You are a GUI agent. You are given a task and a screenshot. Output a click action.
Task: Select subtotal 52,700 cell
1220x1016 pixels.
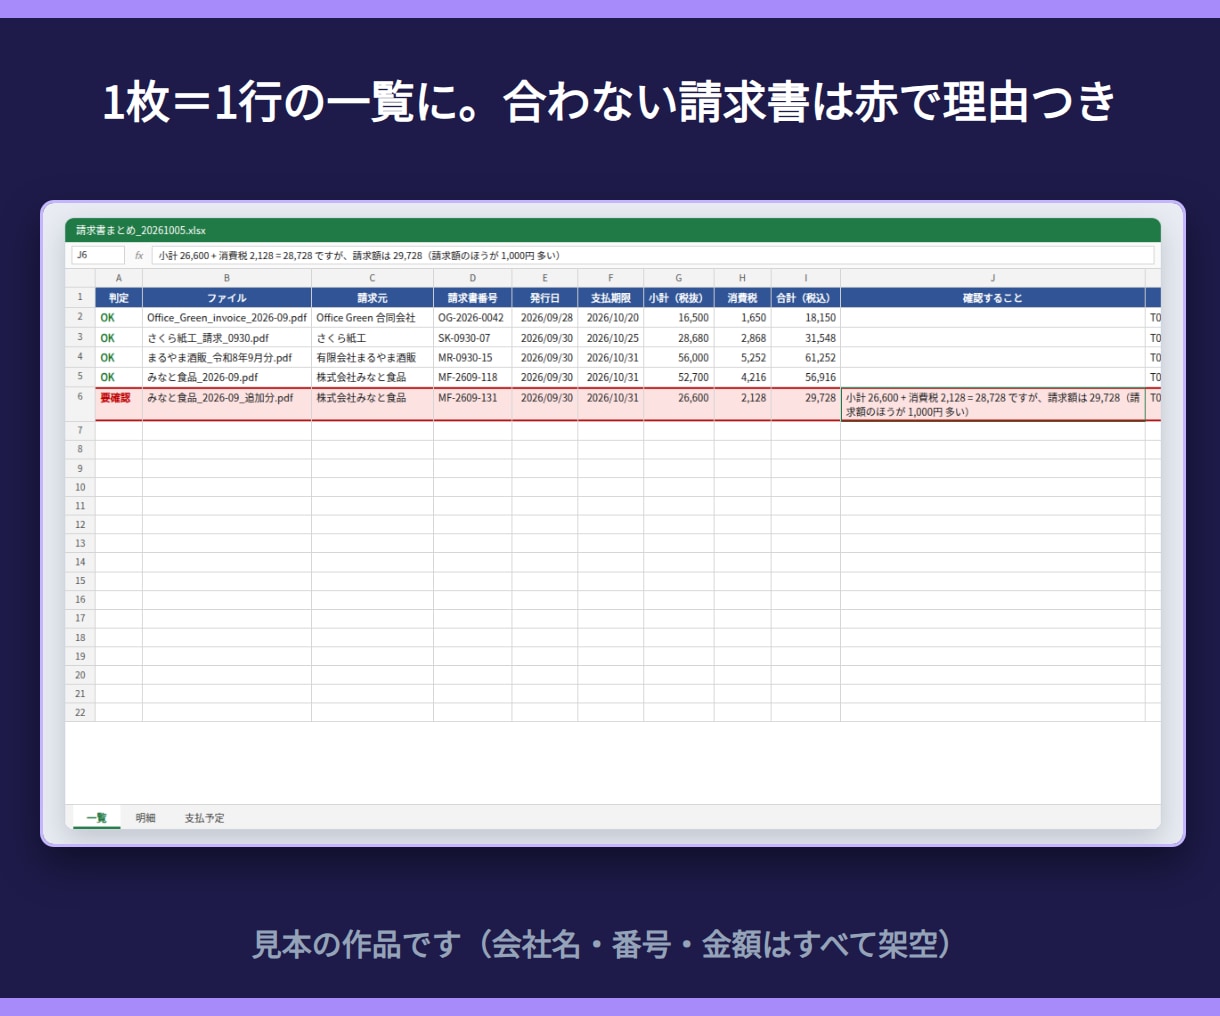pyautogui.click(x=679, y=377)
